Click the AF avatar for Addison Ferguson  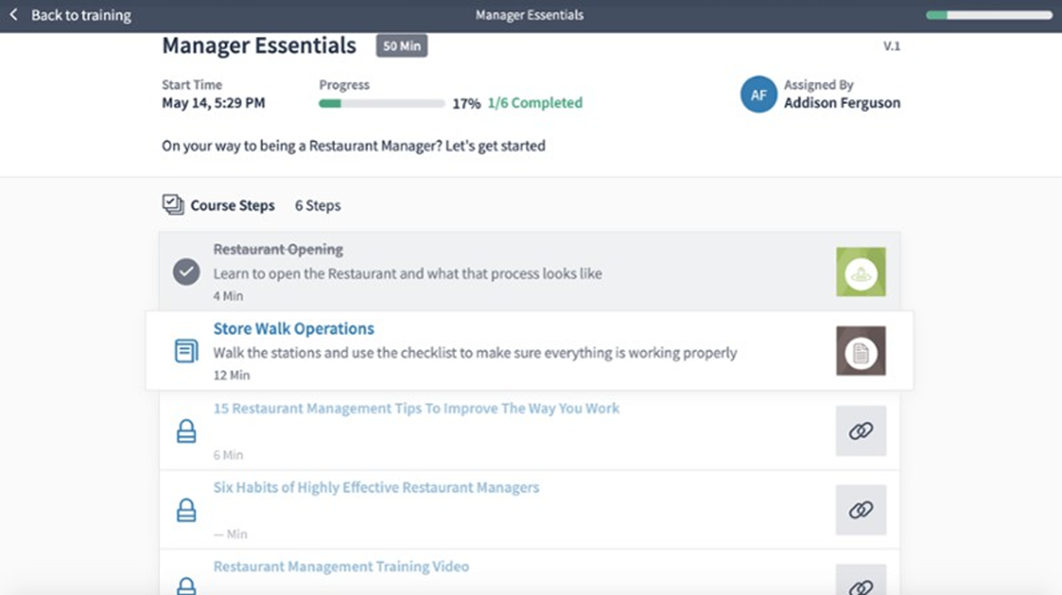pos(759,95)
